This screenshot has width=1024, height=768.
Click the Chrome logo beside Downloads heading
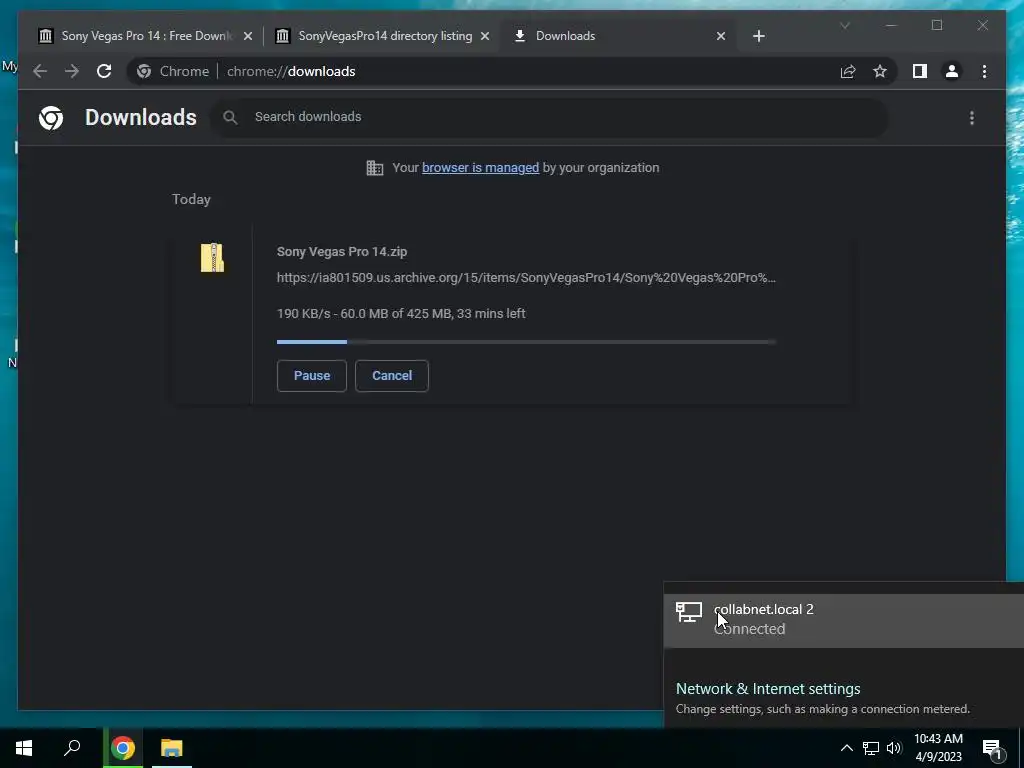point(51,118)
